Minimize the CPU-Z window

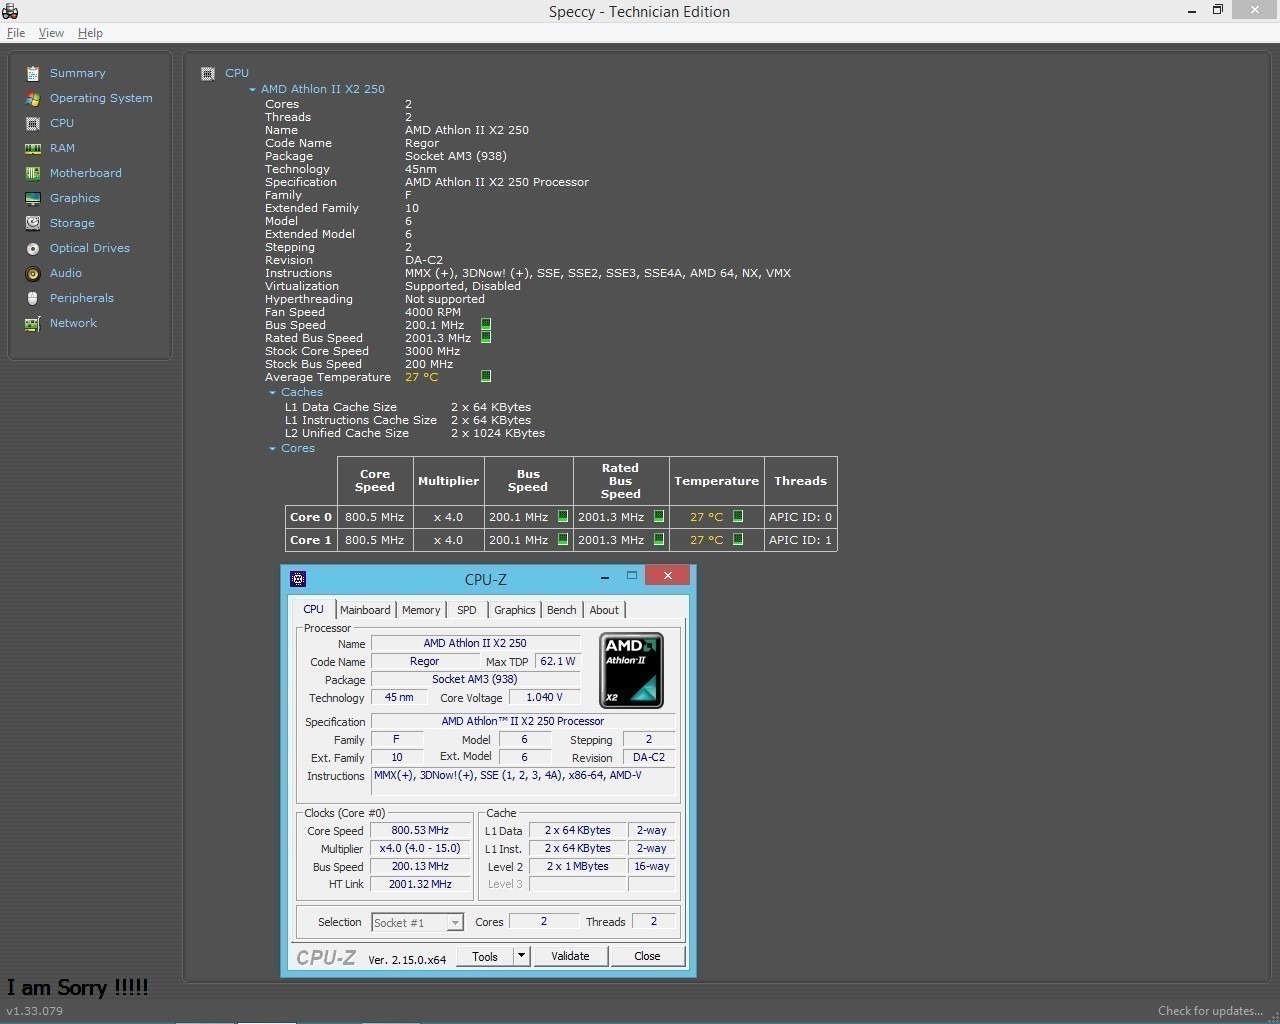[604, 576]
